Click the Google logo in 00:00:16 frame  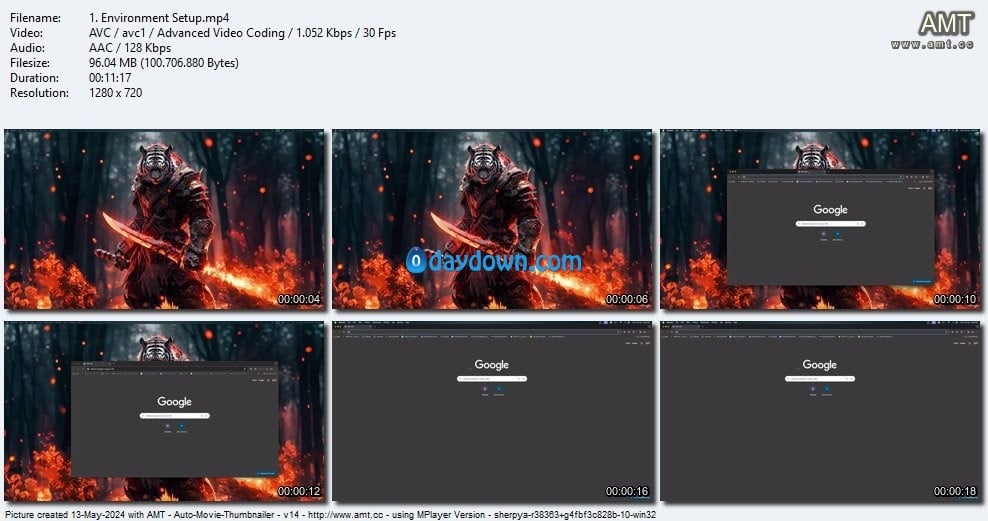(x=491, y=365)
